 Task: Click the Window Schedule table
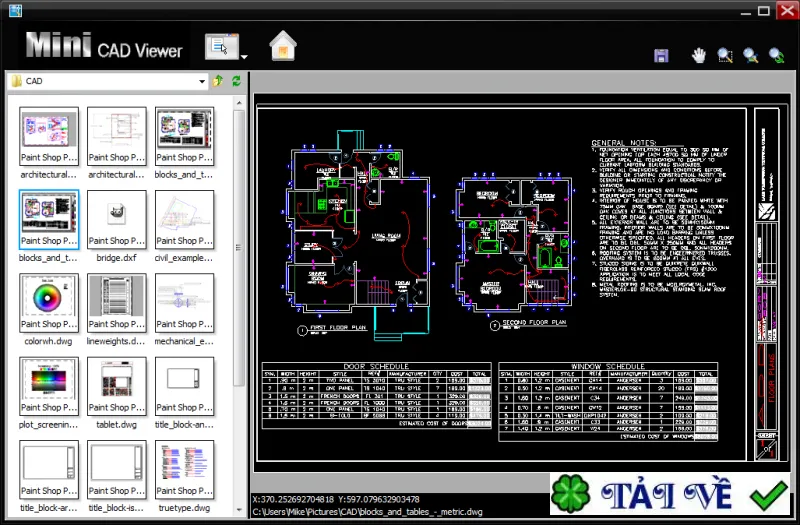(x=608, y=402)
